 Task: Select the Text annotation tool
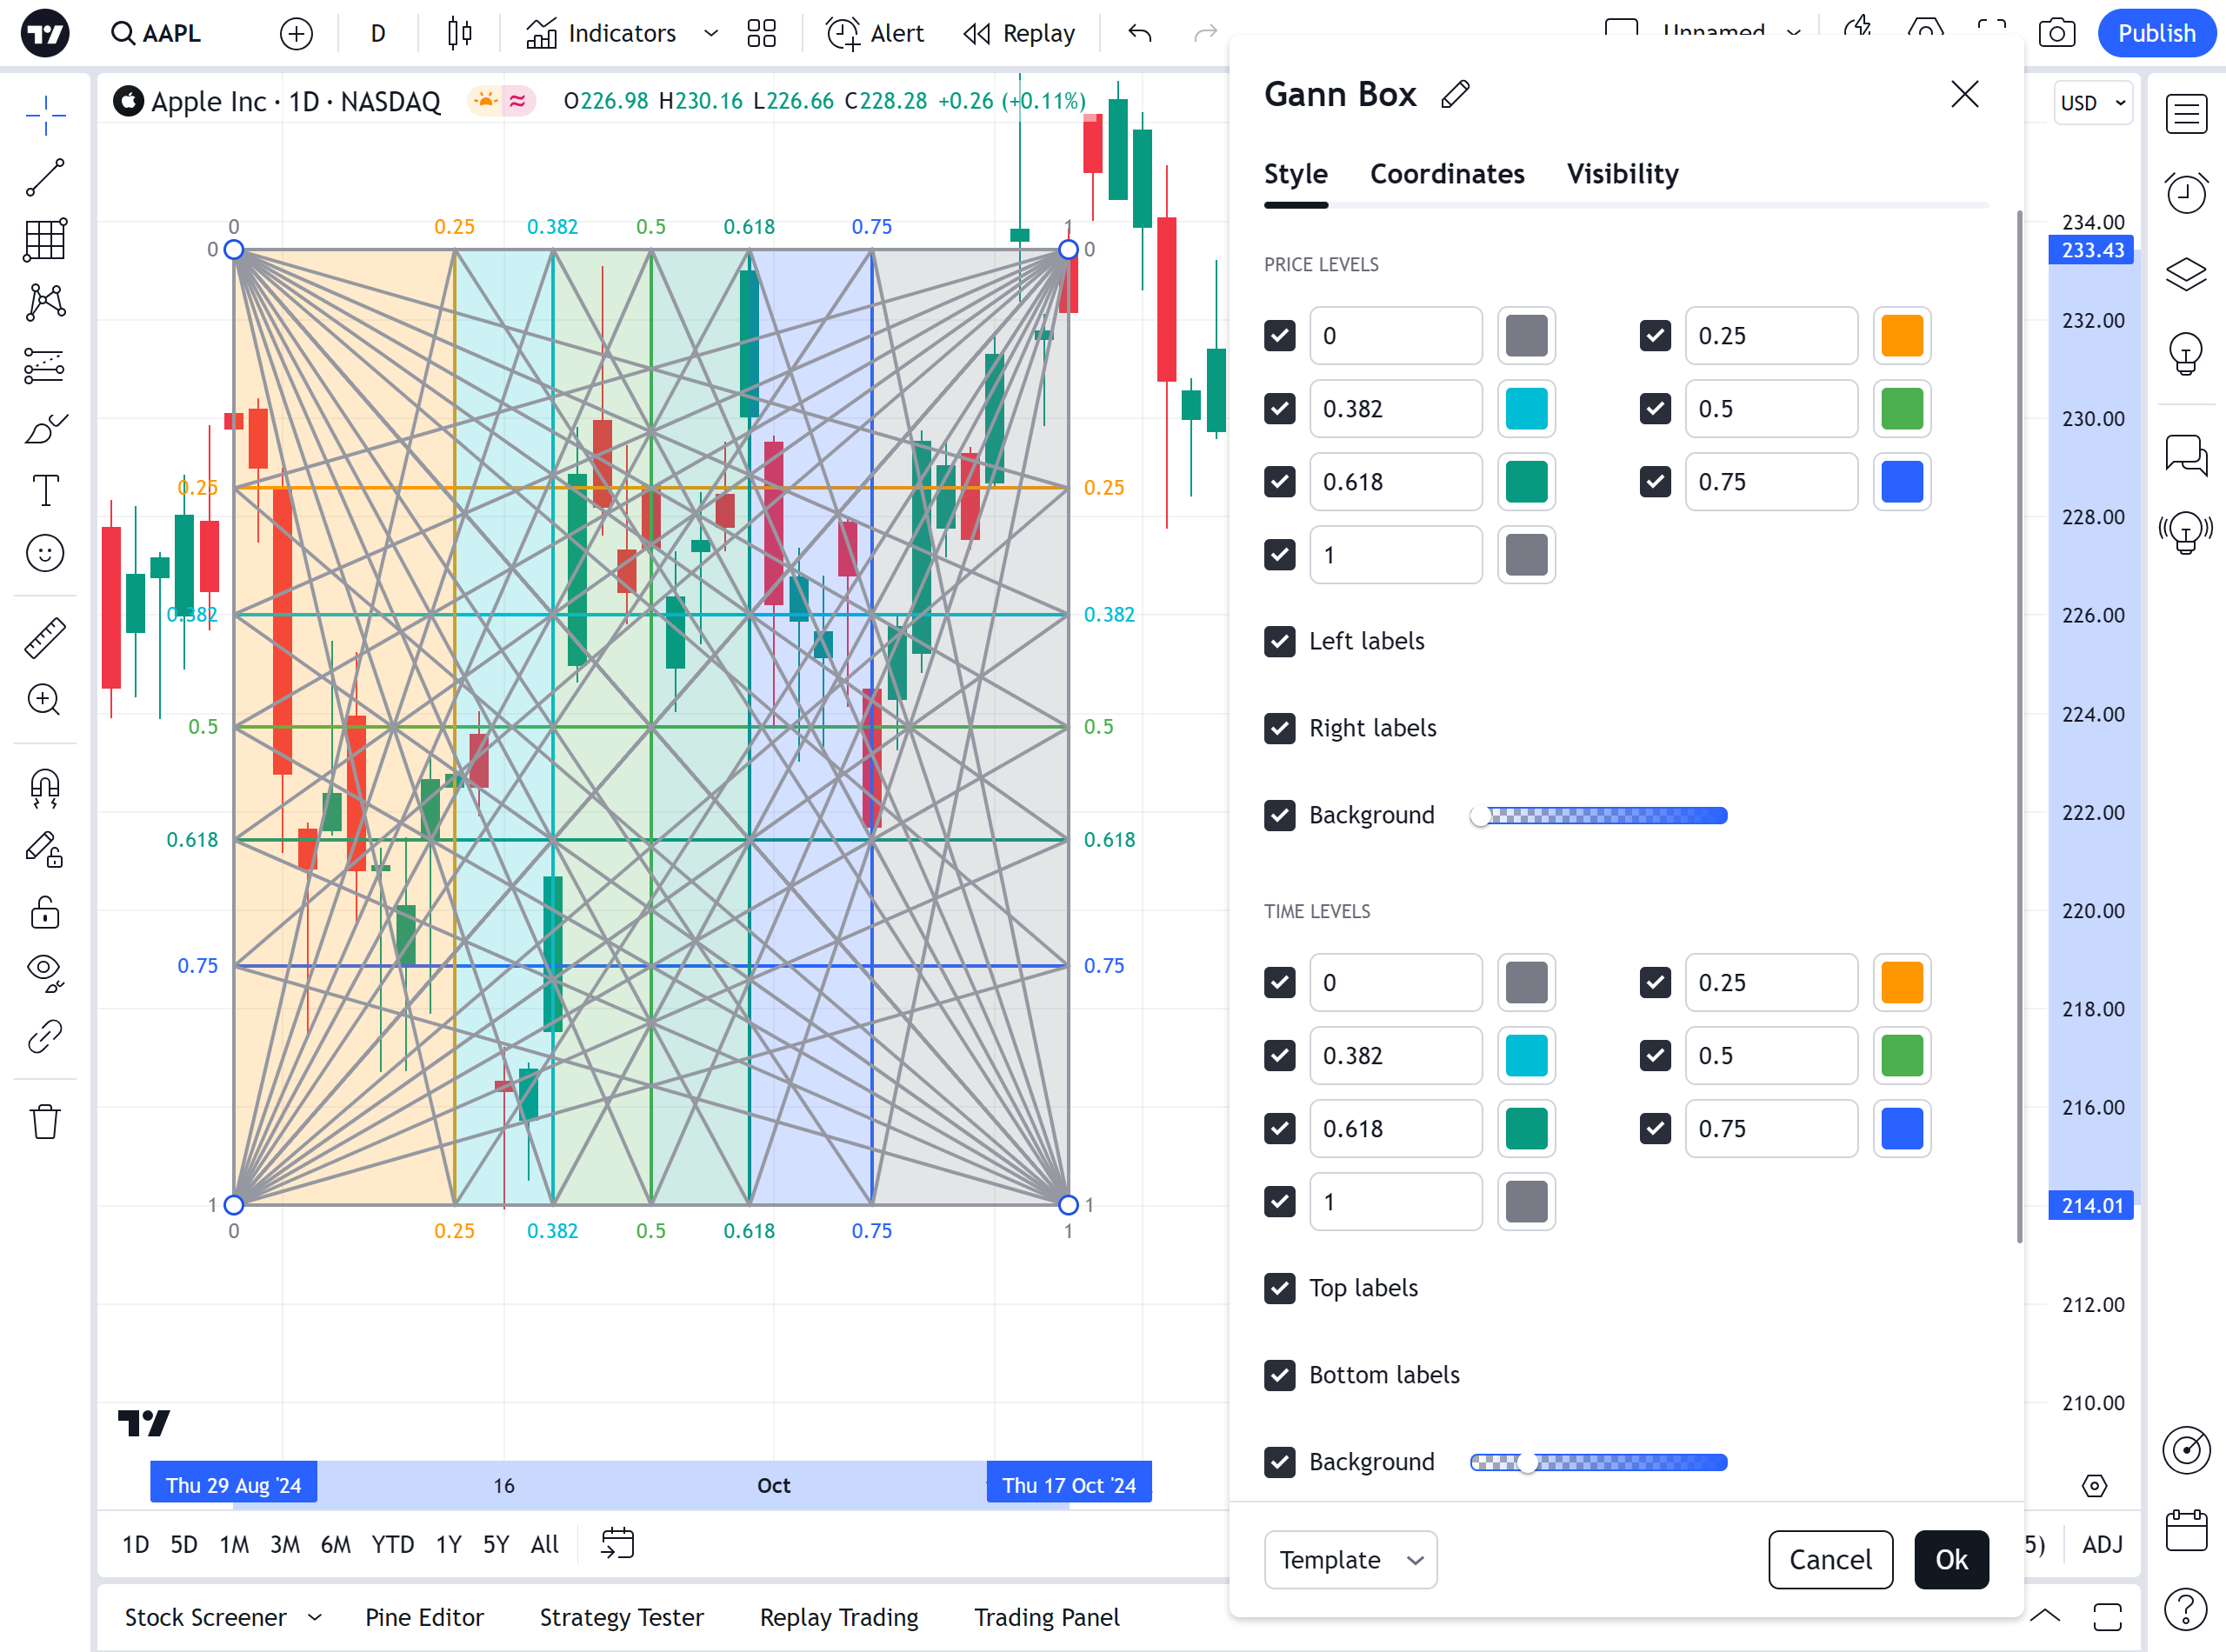45,491
